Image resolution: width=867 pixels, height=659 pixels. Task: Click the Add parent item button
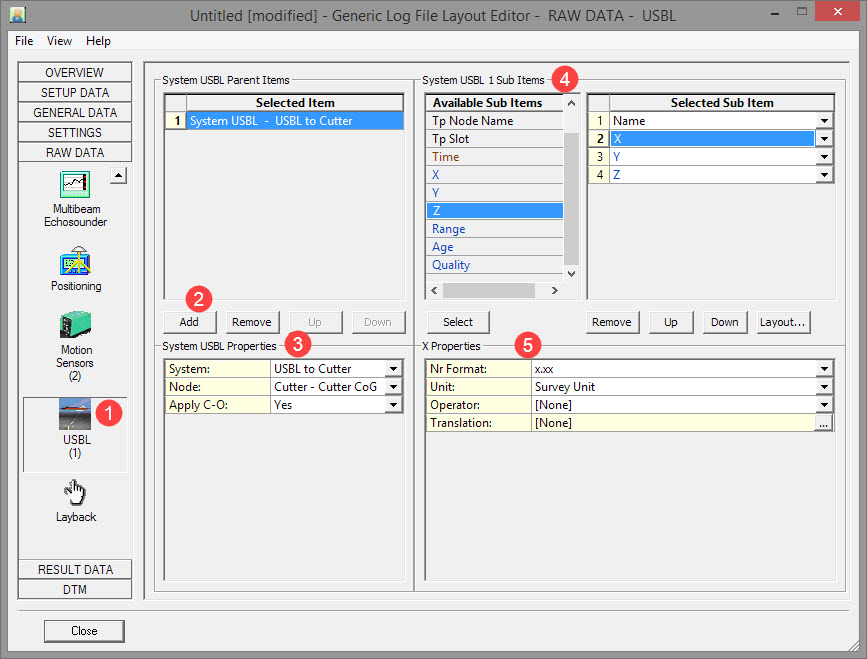click(x=189, y=322)
